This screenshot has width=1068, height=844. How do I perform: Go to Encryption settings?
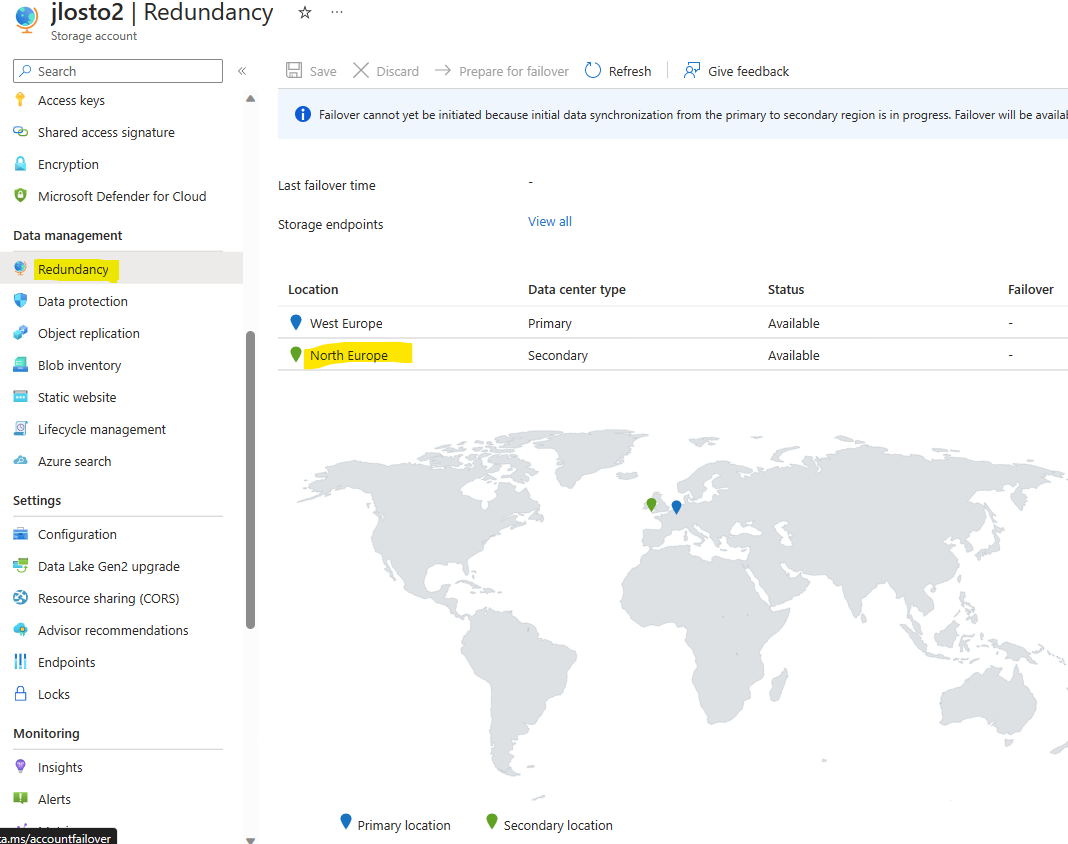point(68,164)
